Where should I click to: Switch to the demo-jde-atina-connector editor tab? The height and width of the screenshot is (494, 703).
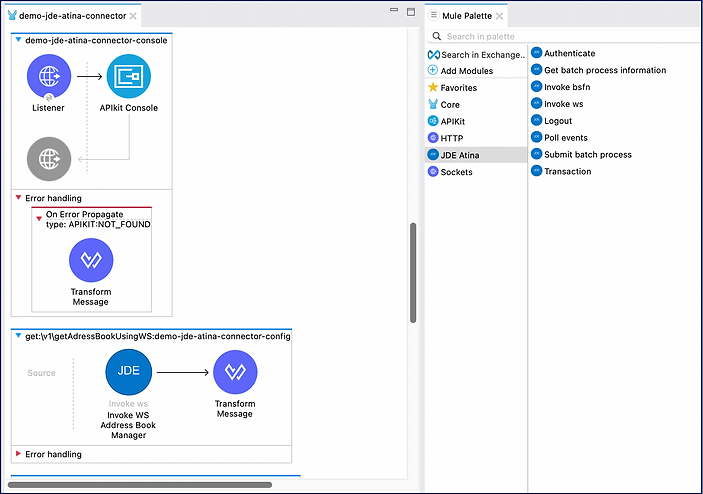pyautogui.click(x=72, y=16)
